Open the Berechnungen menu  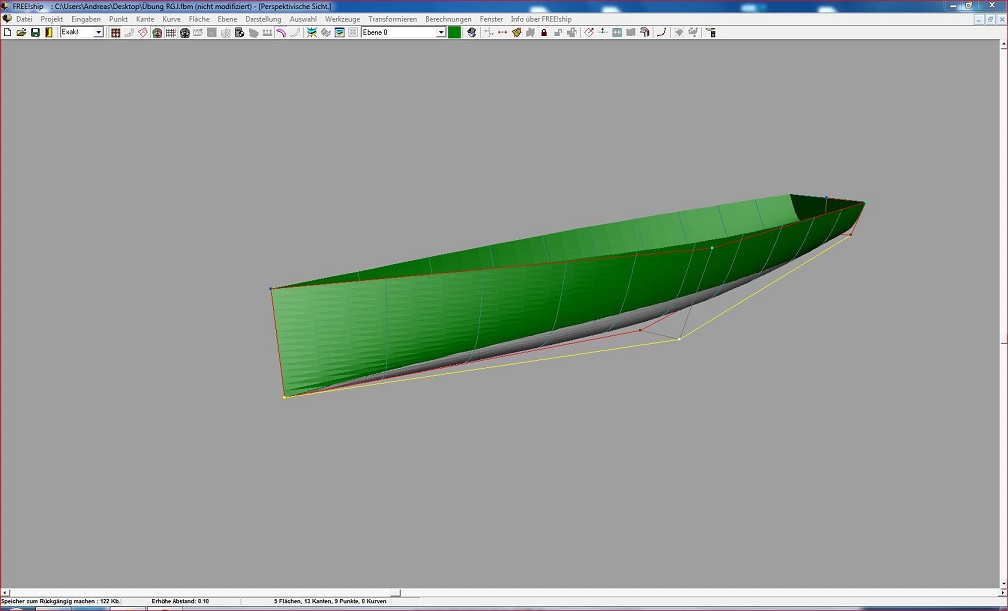coord(448,19)
